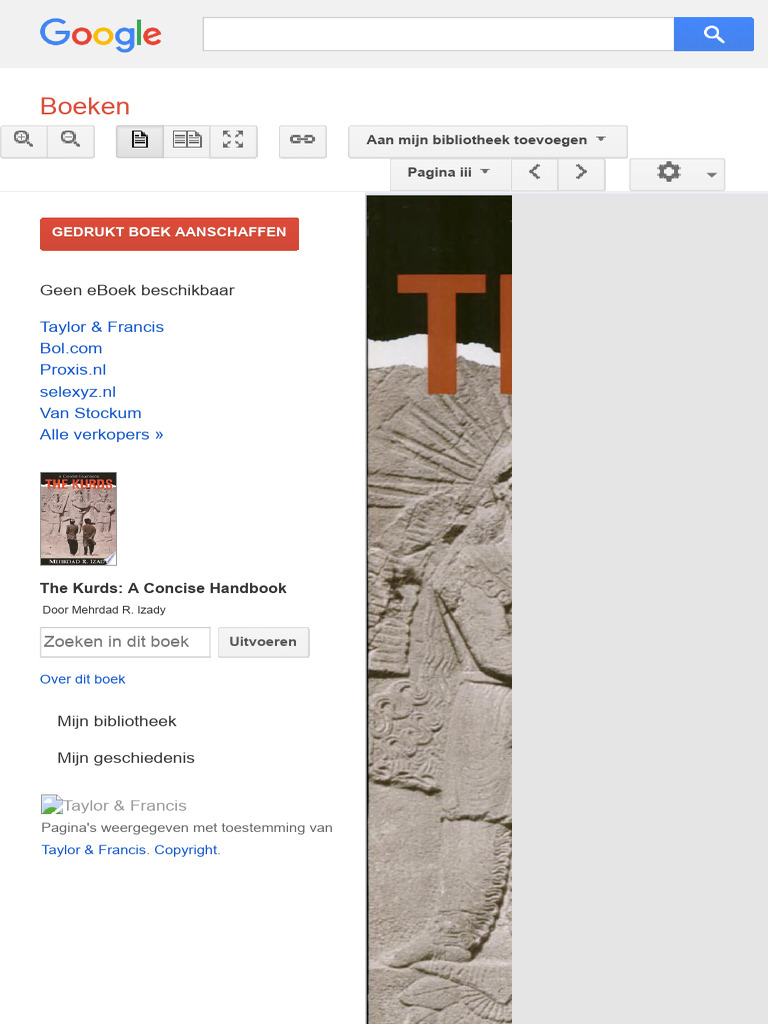Click the Google logo
768x1024 pixels.
pyautogui.click(x=101, y=35)
